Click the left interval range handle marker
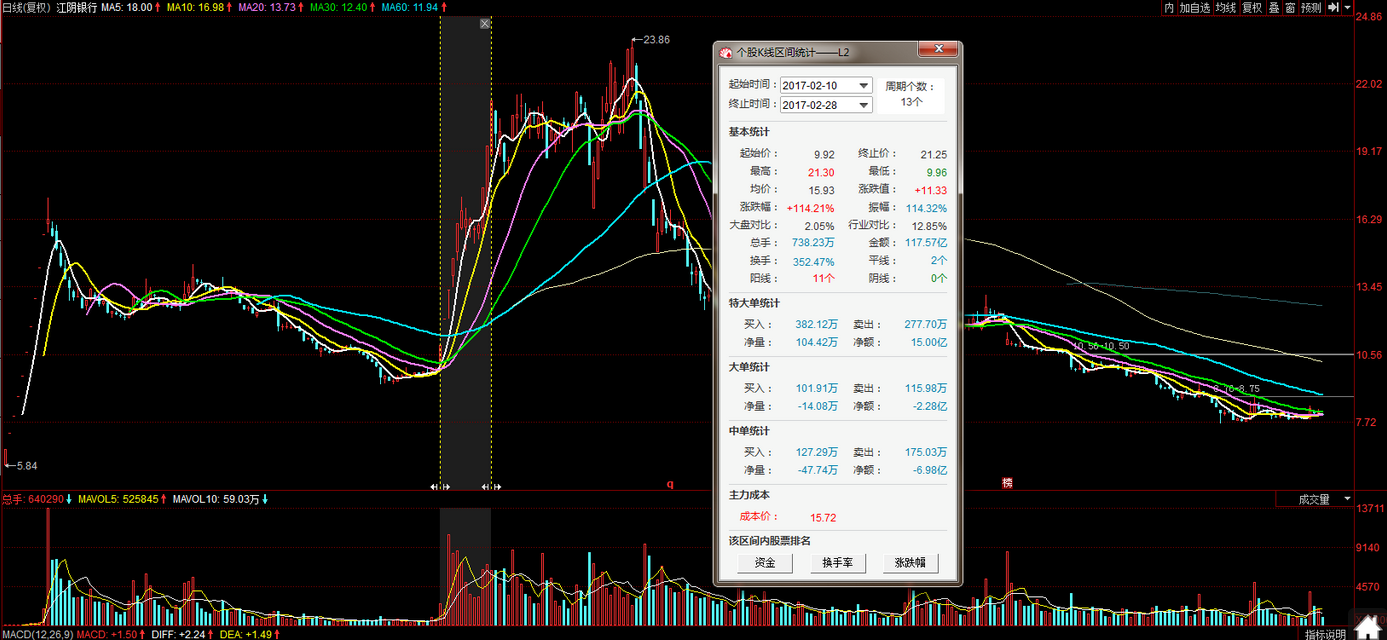The width and height of the screenshot is (1387, 640). point(440,487)
